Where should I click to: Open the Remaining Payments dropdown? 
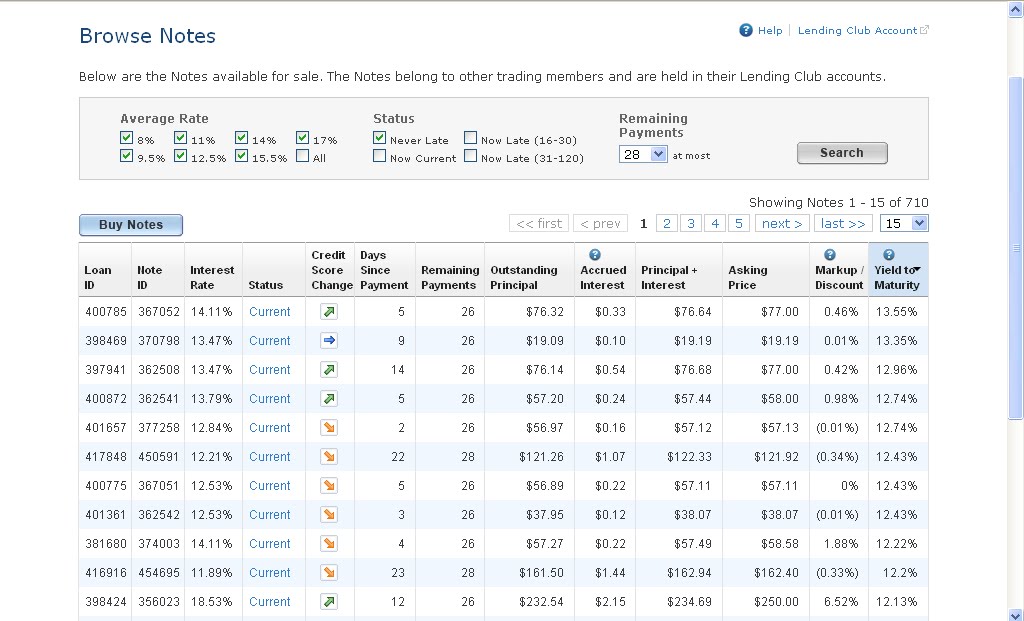tap(643, 154)
